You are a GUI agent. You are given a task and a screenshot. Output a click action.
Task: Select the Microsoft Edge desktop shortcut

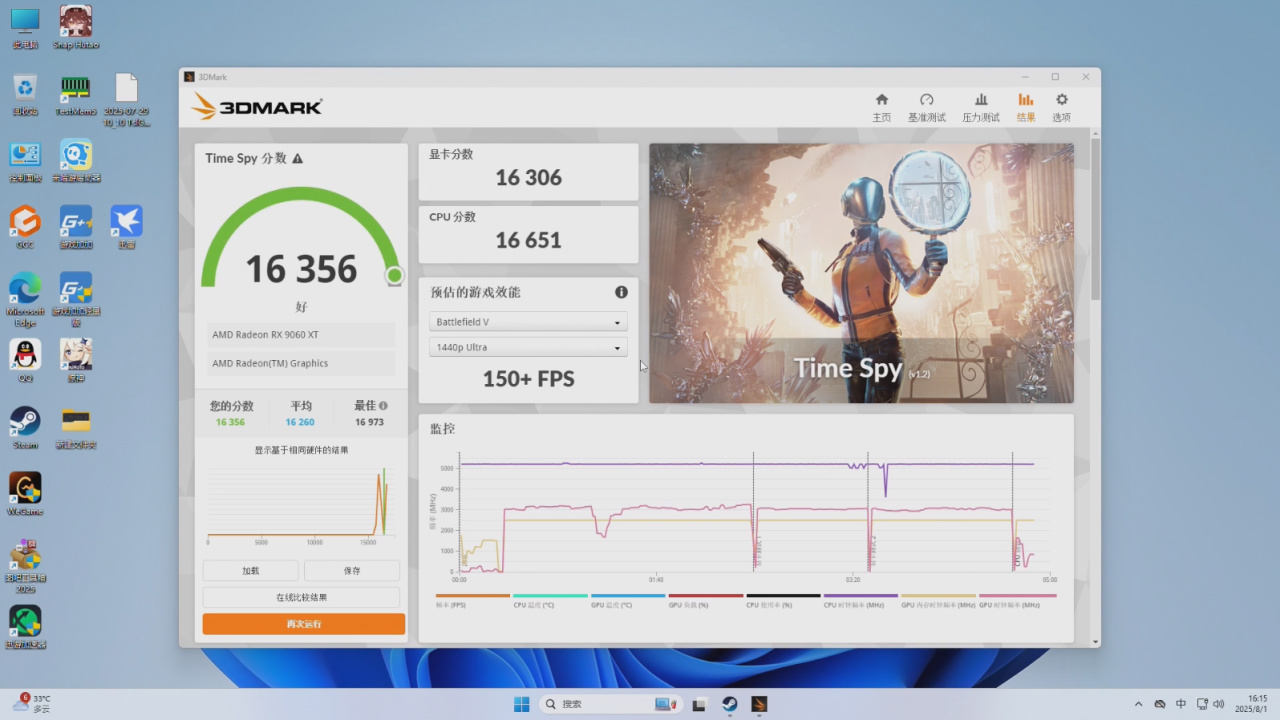tap(25, 299)
